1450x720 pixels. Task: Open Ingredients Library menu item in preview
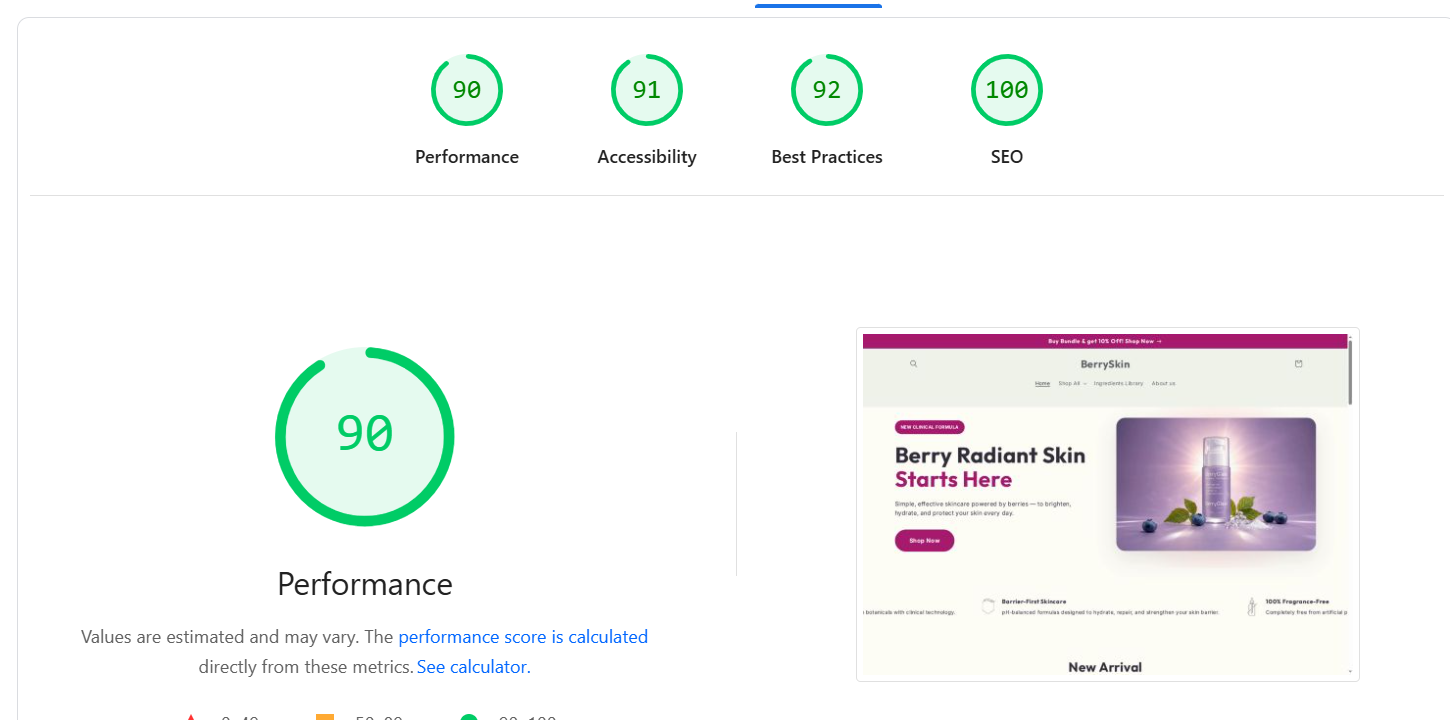(x=1118, y=384)
